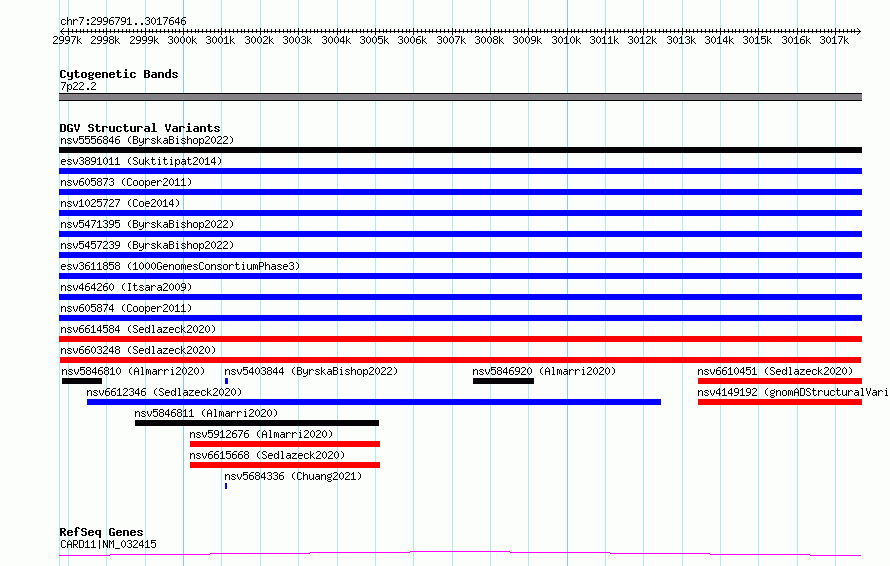890x566 pixels.
Task: Select the 7p22.2 band label
Action: [x=78, y=86]
